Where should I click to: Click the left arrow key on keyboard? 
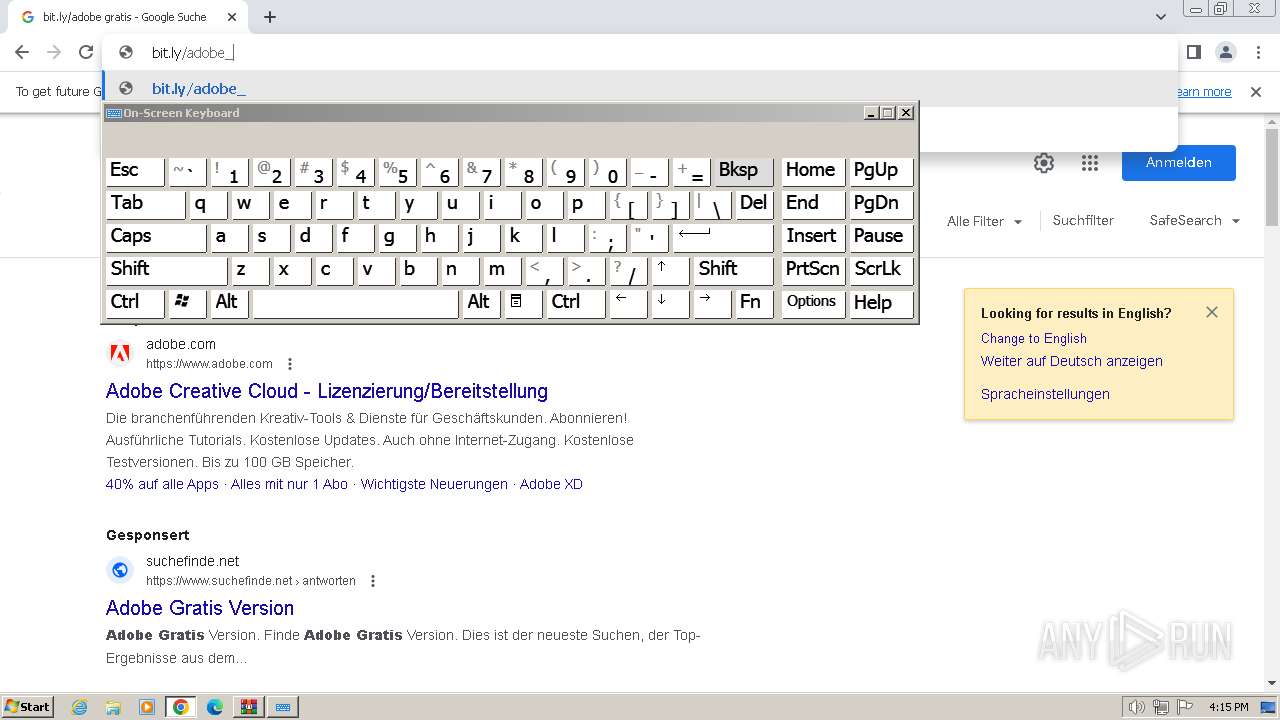628,302
